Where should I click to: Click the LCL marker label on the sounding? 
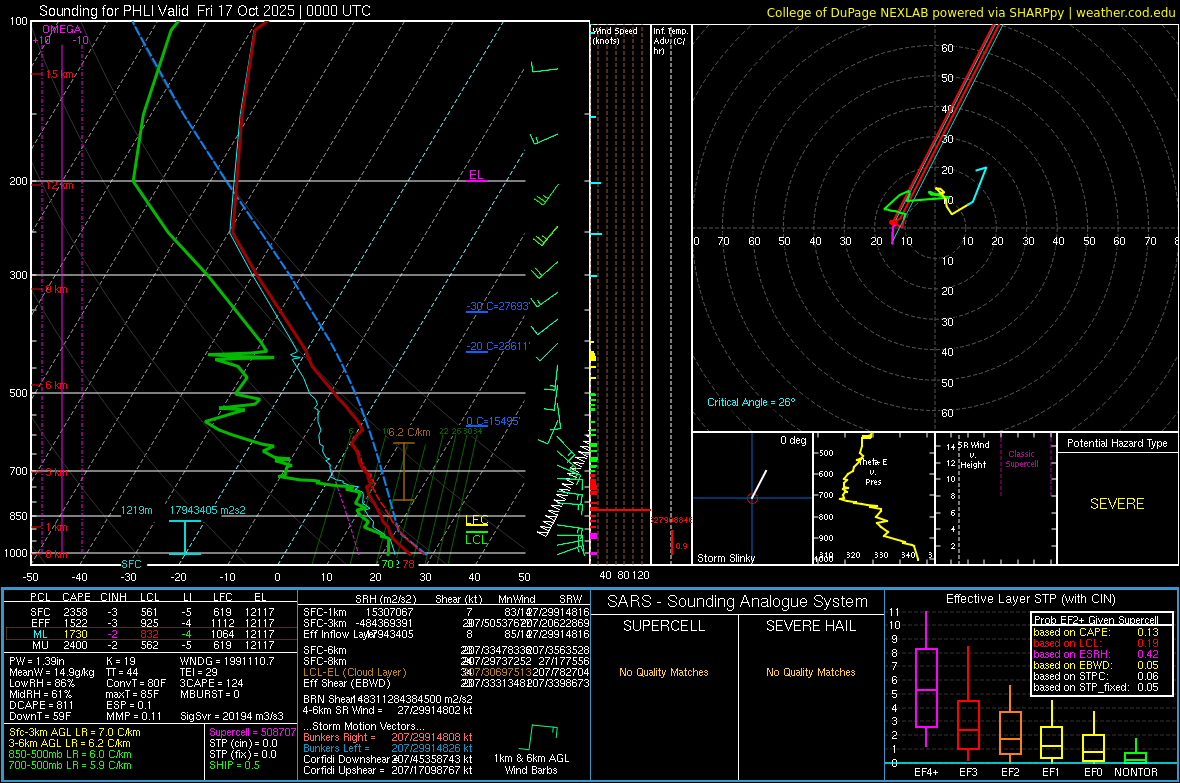pos(476,539)
